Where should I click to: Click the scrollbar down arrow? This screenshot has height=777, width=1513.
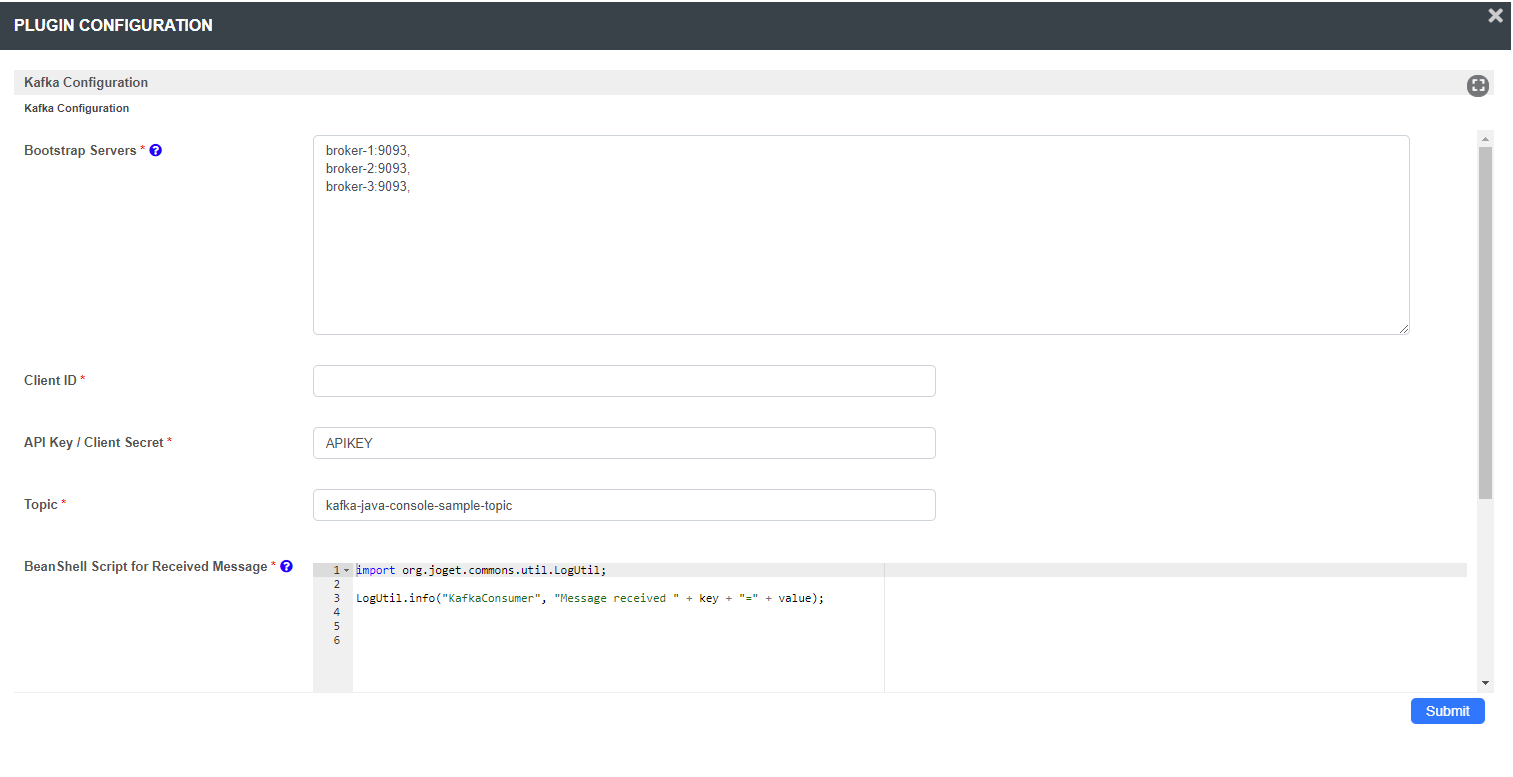(1485, 682)
